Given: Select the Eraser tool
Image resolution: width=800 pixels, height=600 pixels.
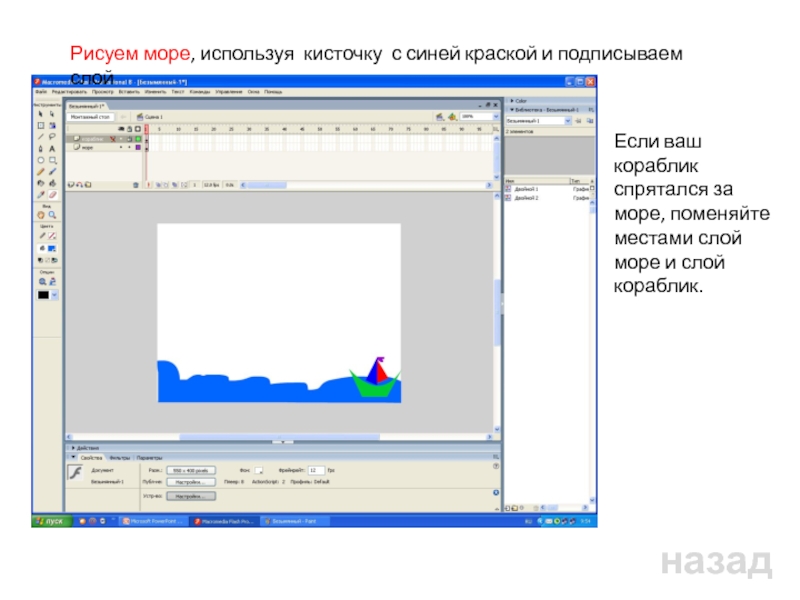Looking at the screenshot, I should point(52,195).
